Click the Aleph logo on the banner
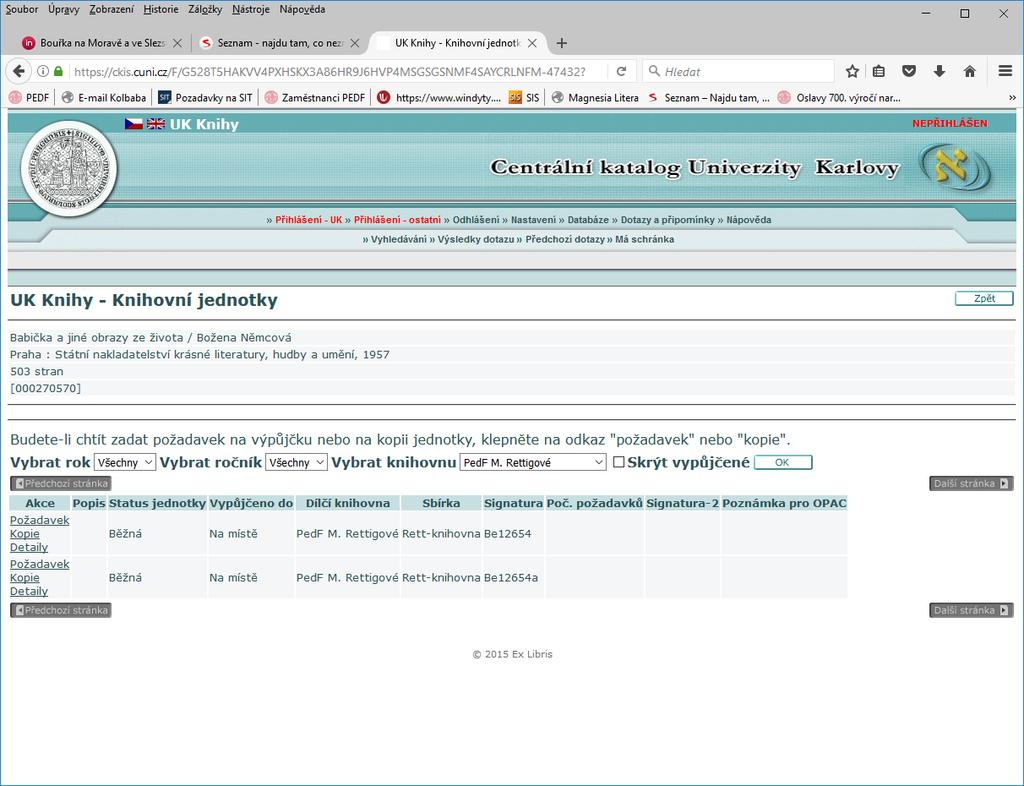 955,167
